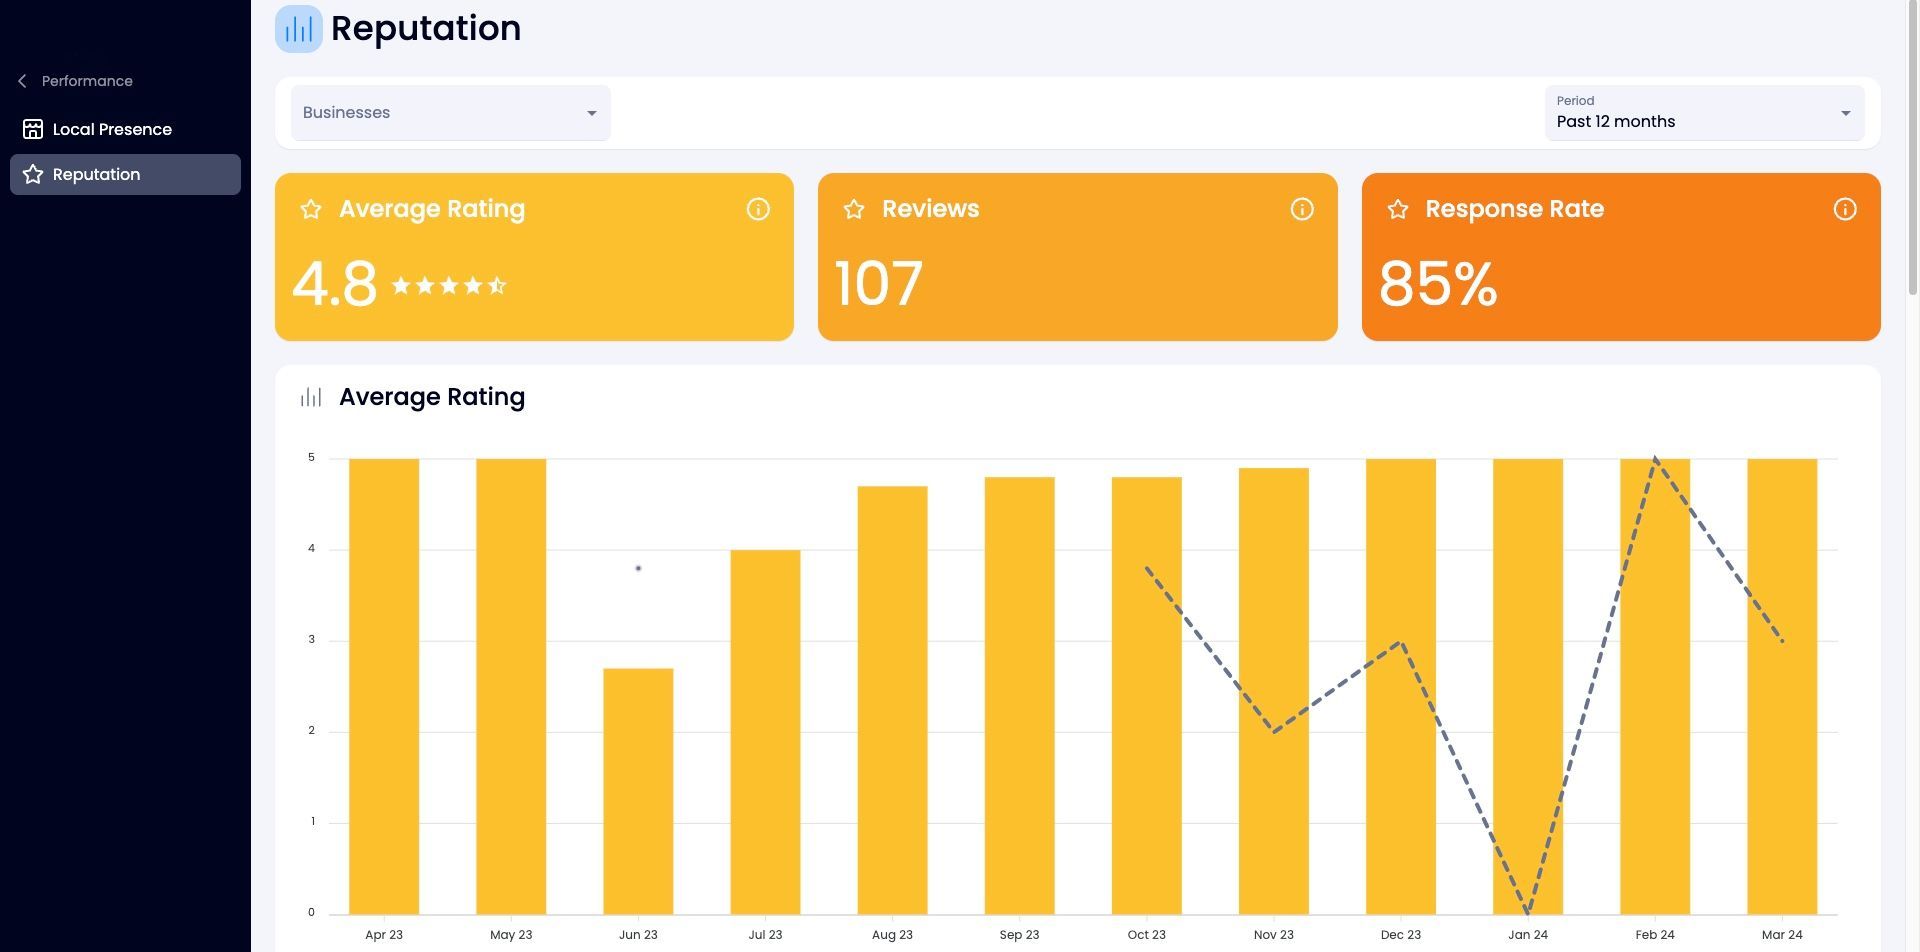Click the dashed line peak at Feb 24
The width and height of the screenshot is (1920, 952).
pos(1655,460)
